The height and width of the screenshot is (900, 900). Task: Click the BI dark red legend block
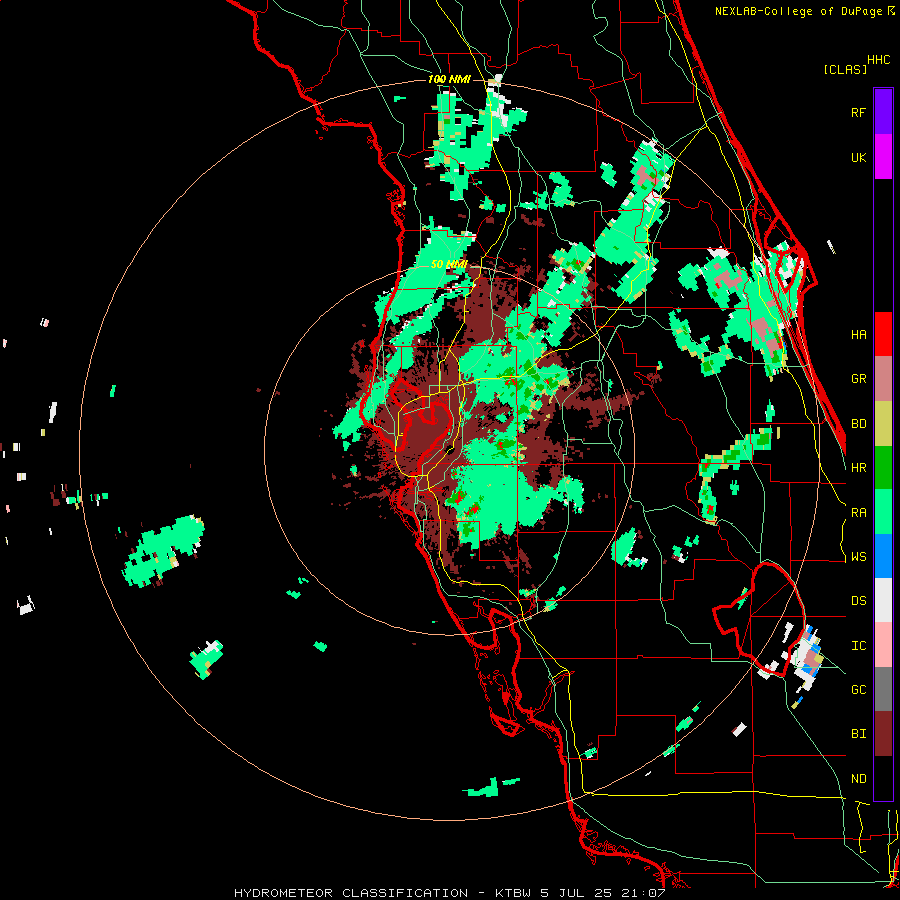pyautogui.click(x=883, y=734)
